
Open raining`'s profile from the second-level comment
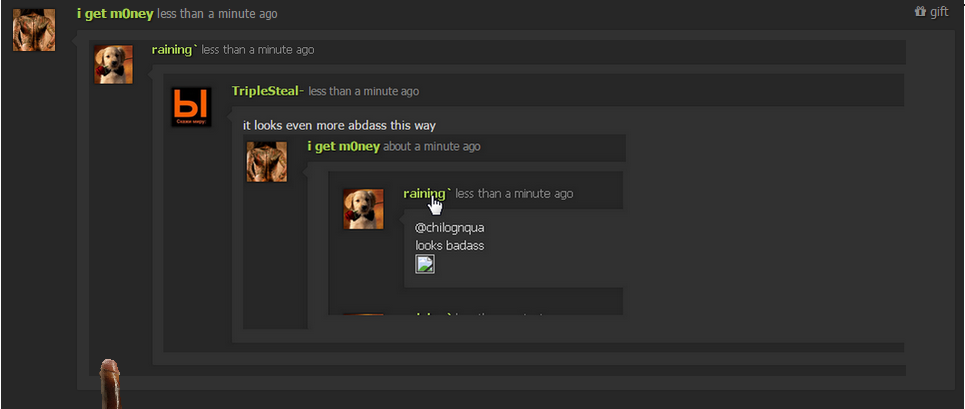[174, 50]
